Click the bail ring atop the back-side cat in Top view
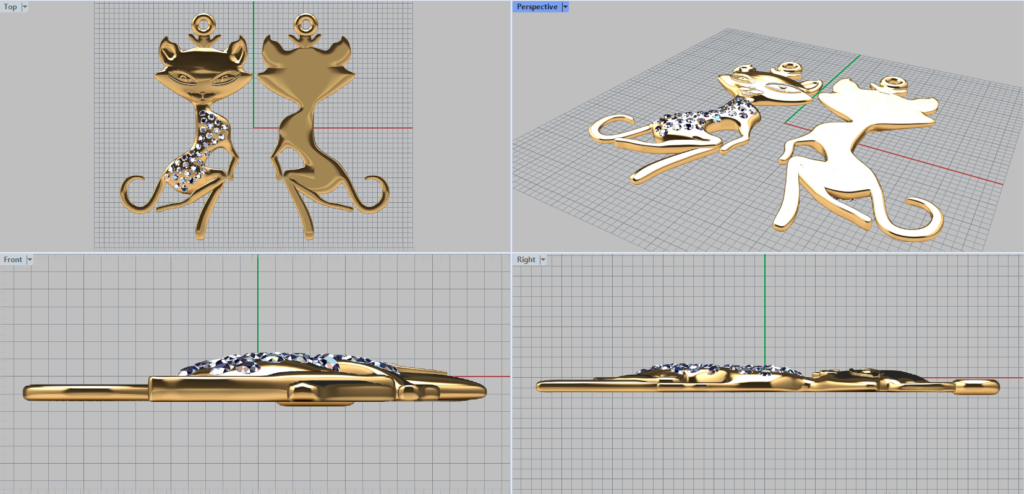This screenshot has width=1024, height=494. coord(303,21)
